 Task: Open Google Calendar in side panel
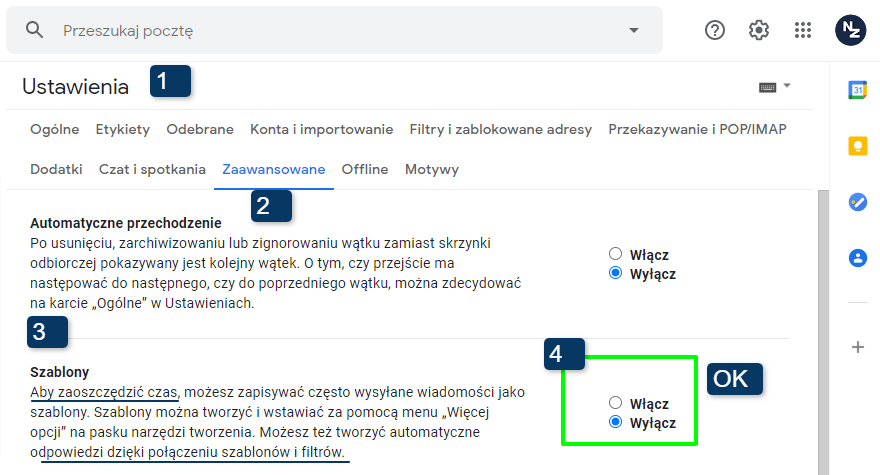pos(857,90)
